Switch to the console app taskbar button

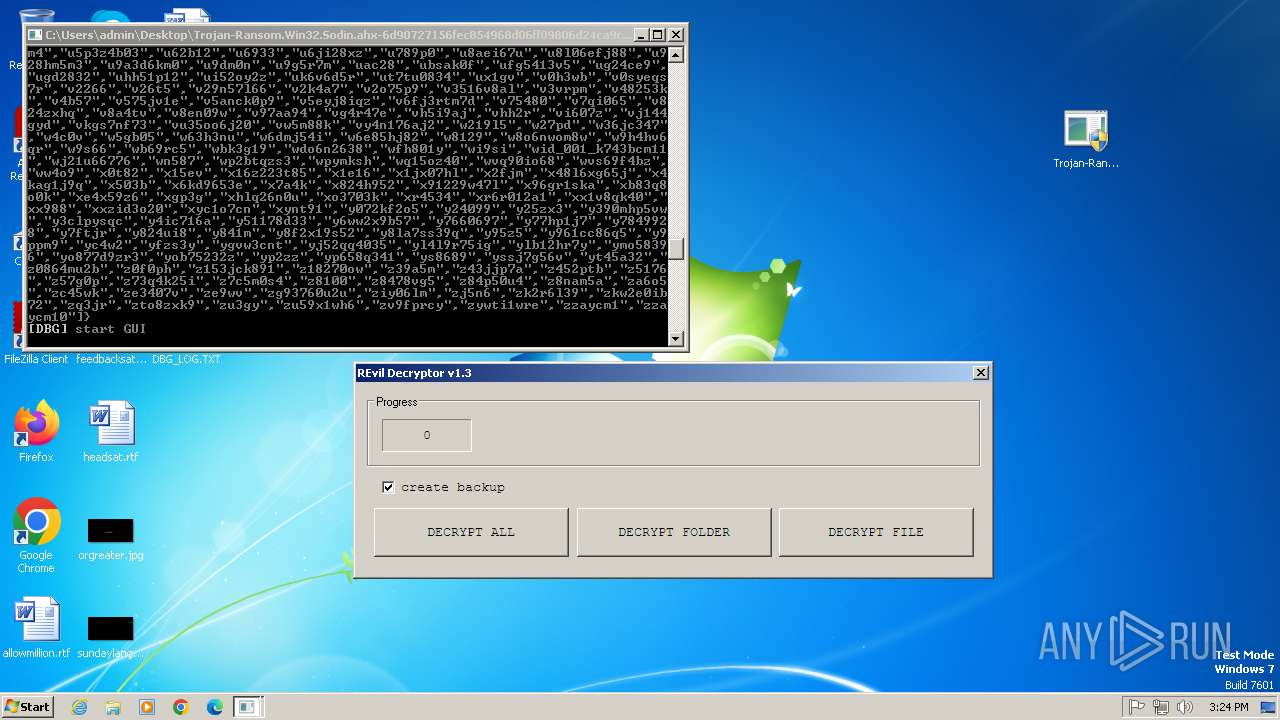click(247, 707)
